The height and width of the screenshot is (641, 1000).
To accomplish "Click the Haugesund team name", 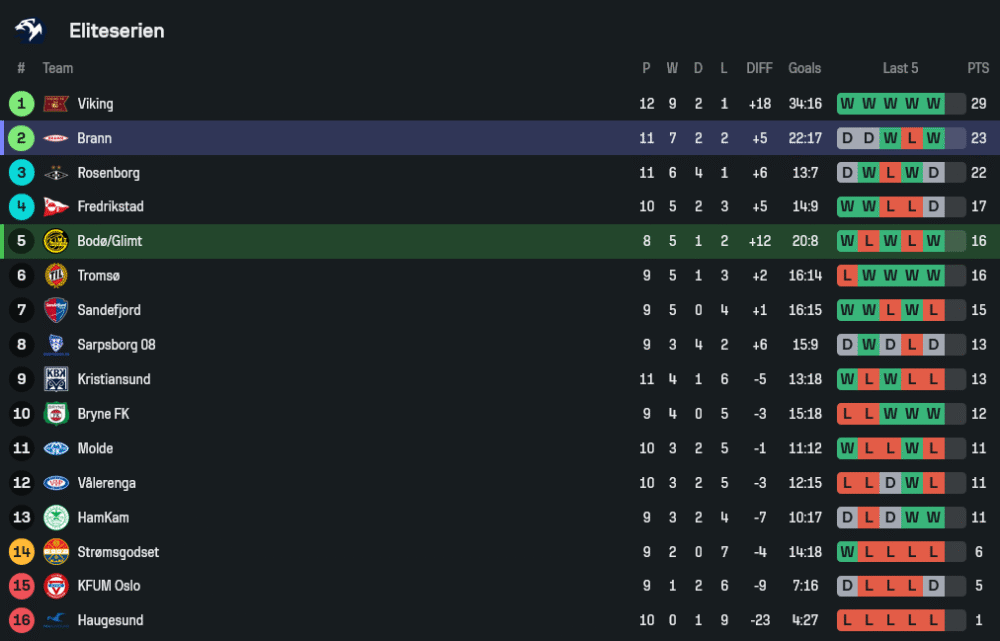I will (x=109, y=621).
